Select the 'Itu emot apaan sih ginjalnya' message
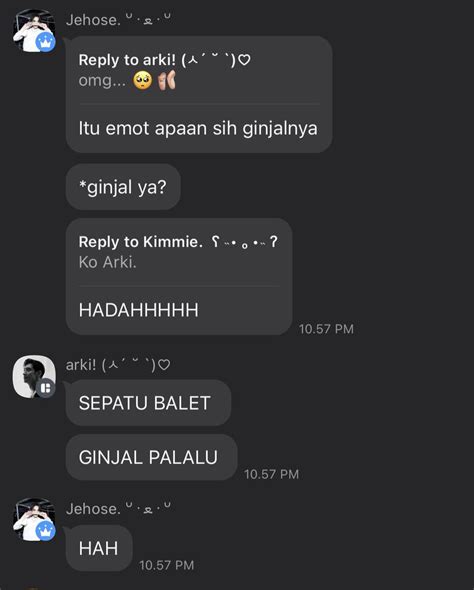Viewport: 474px width, 590px height. click(198, 128)
